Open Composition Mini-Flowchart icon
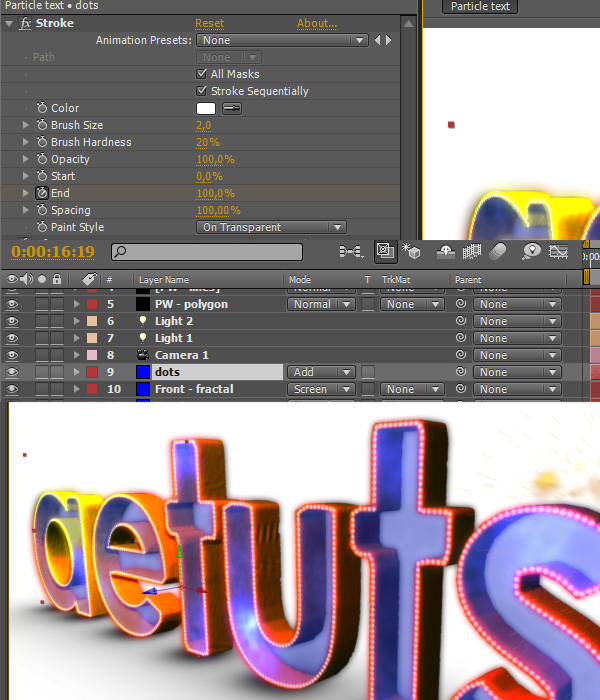 pyautogui.click(x=351, y=252)
